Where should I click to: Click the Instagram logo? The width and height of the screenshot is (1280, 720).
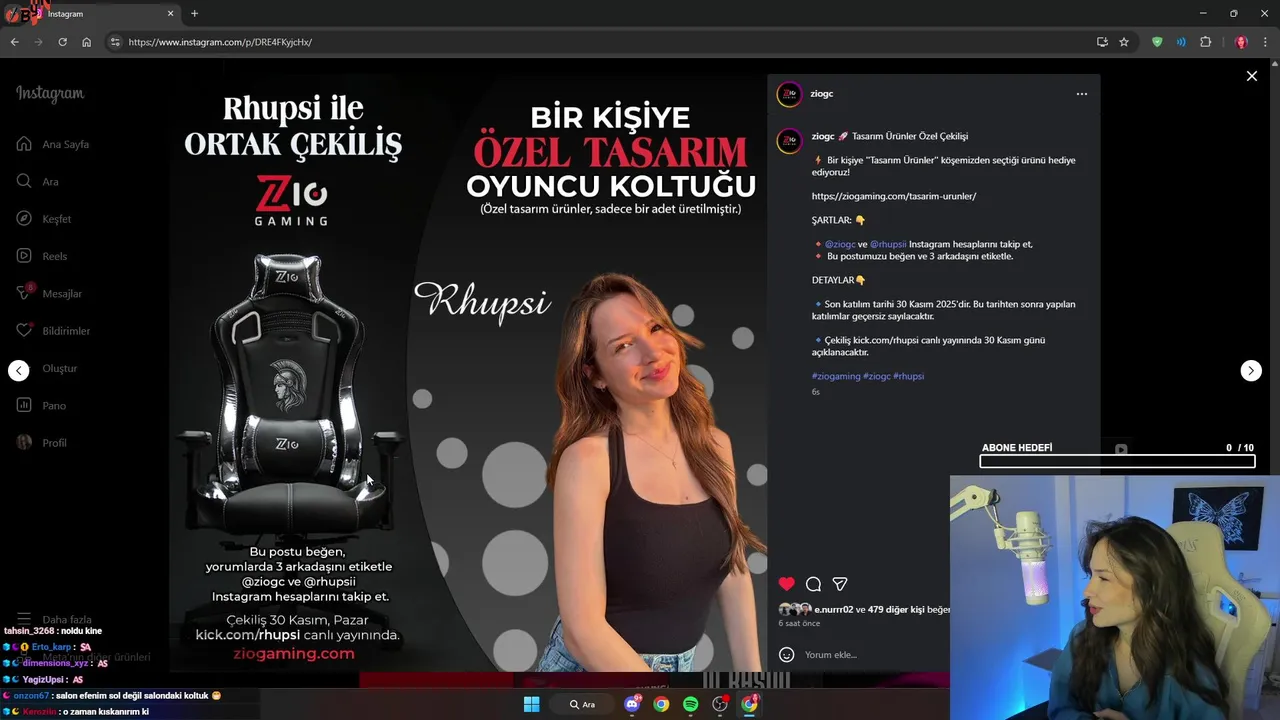(x=50, y=94)
